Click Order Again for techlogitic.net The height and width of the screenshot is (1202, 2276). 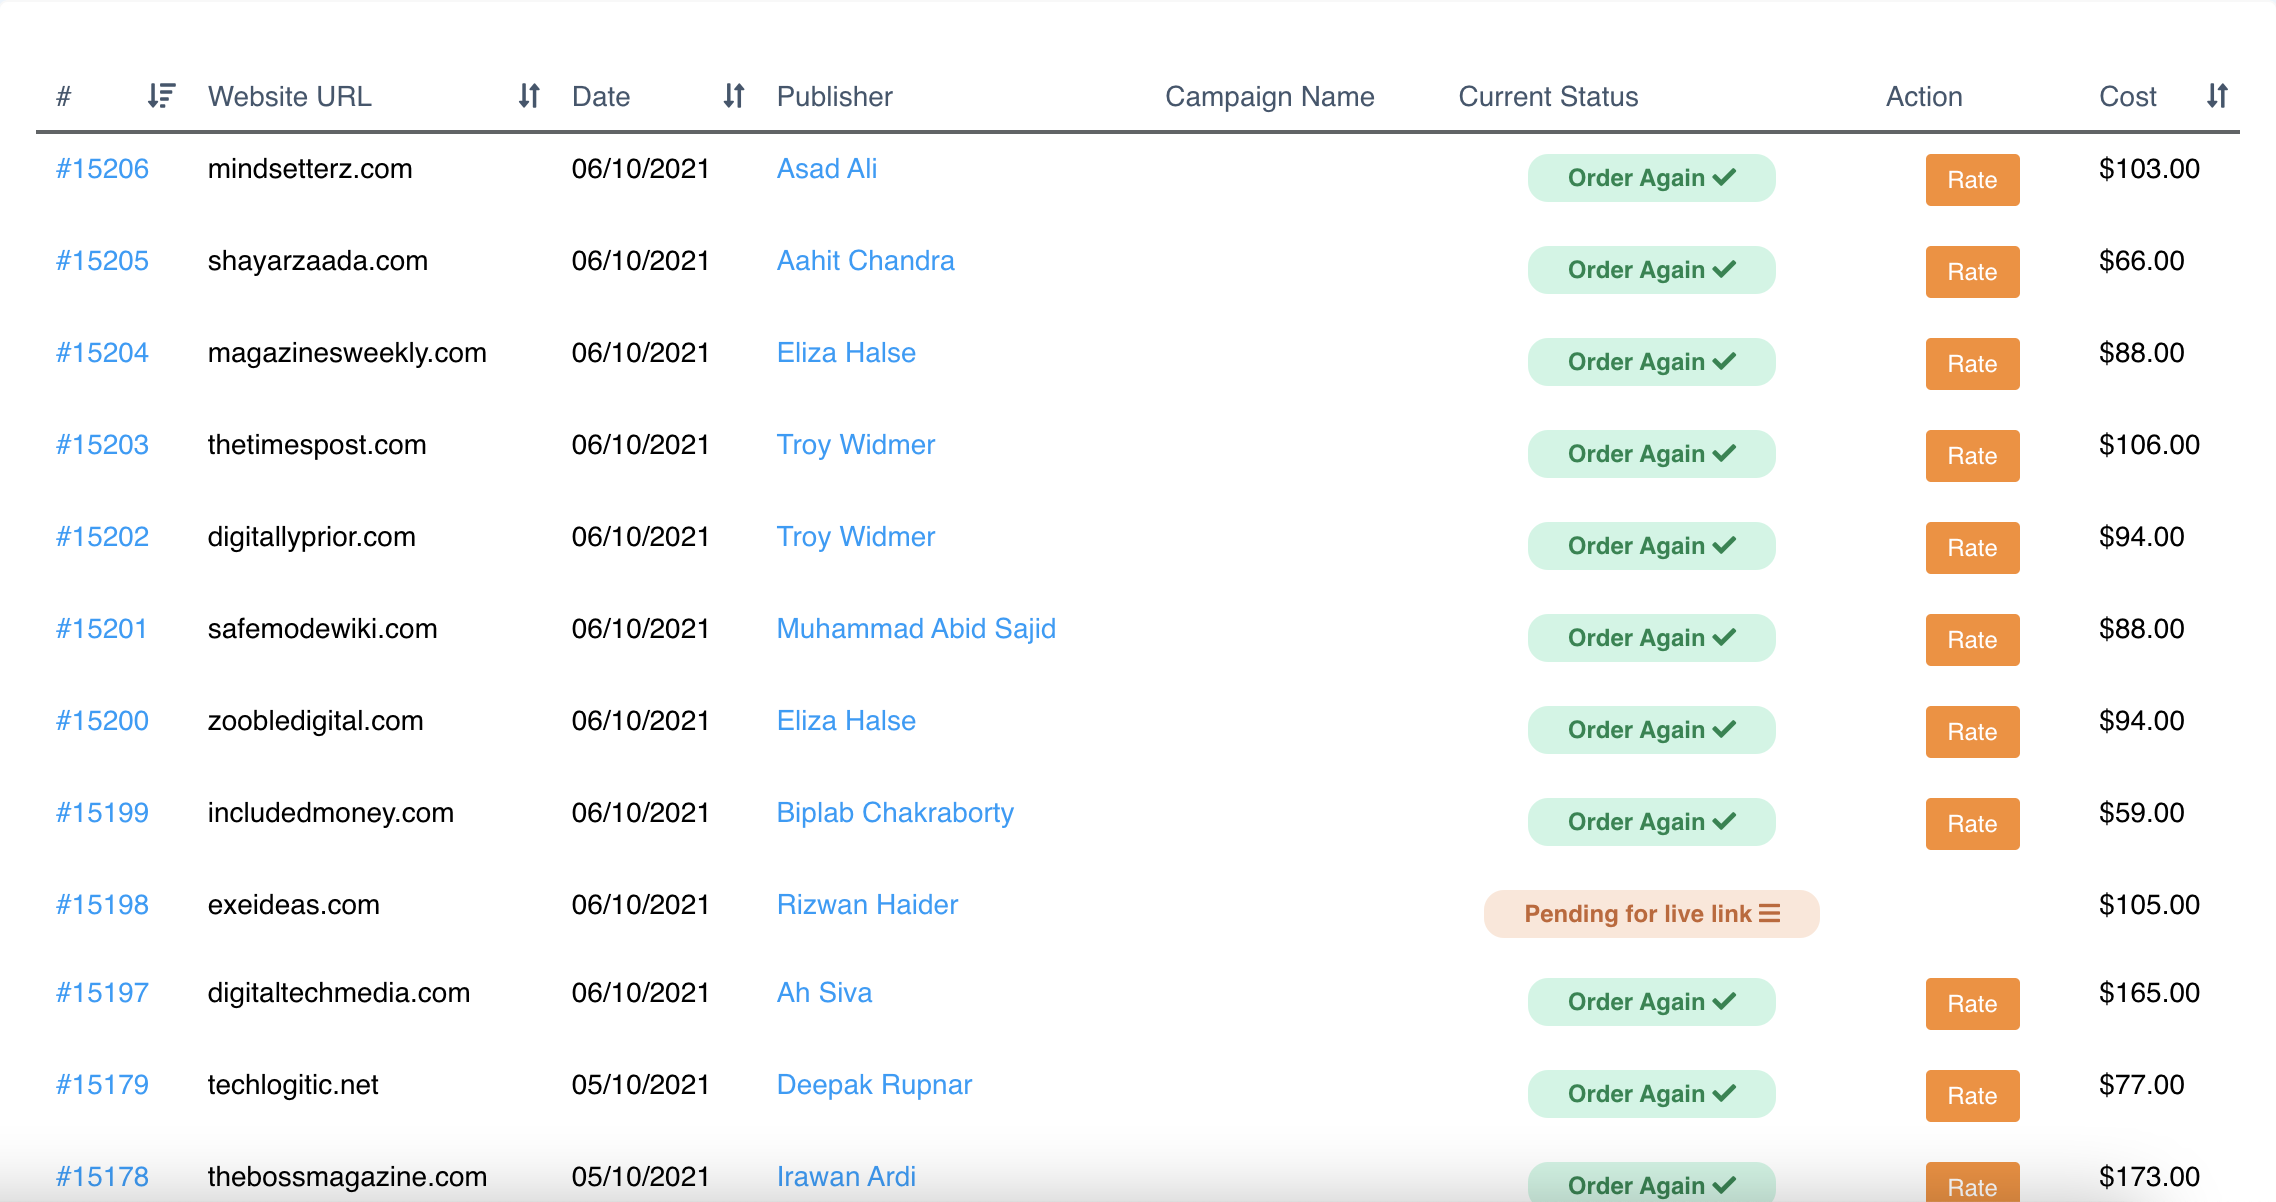click(x=1651, y=1094)
